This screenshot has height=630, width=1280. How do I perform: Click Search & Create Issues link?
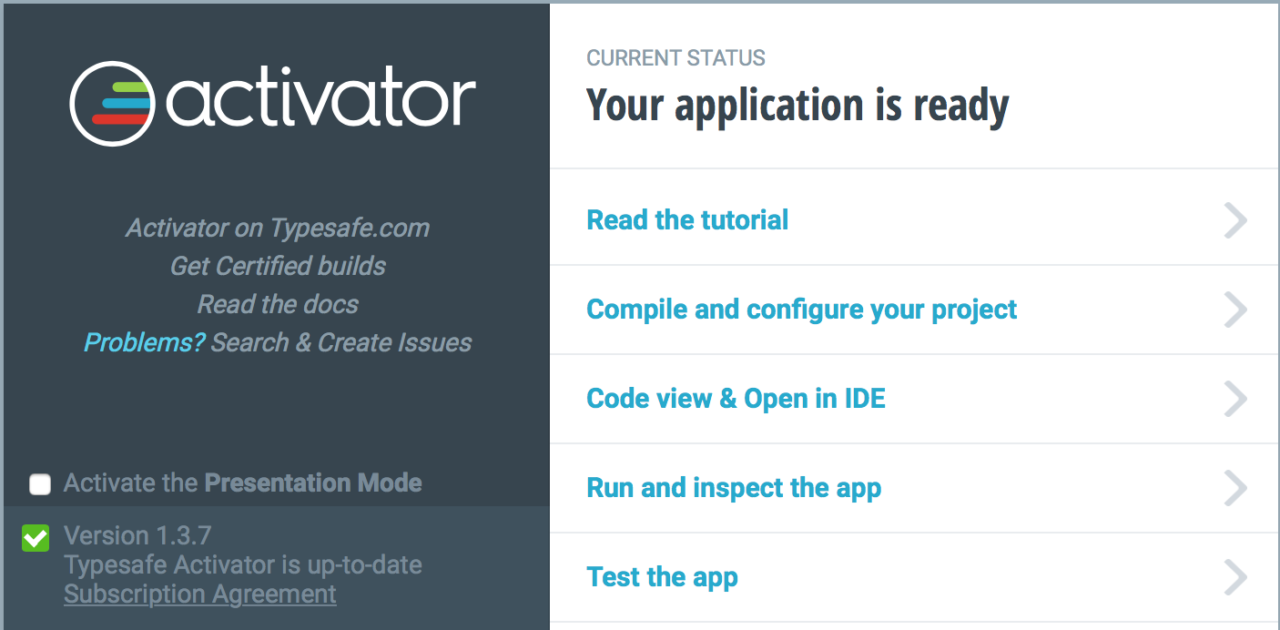coord(341,342)
